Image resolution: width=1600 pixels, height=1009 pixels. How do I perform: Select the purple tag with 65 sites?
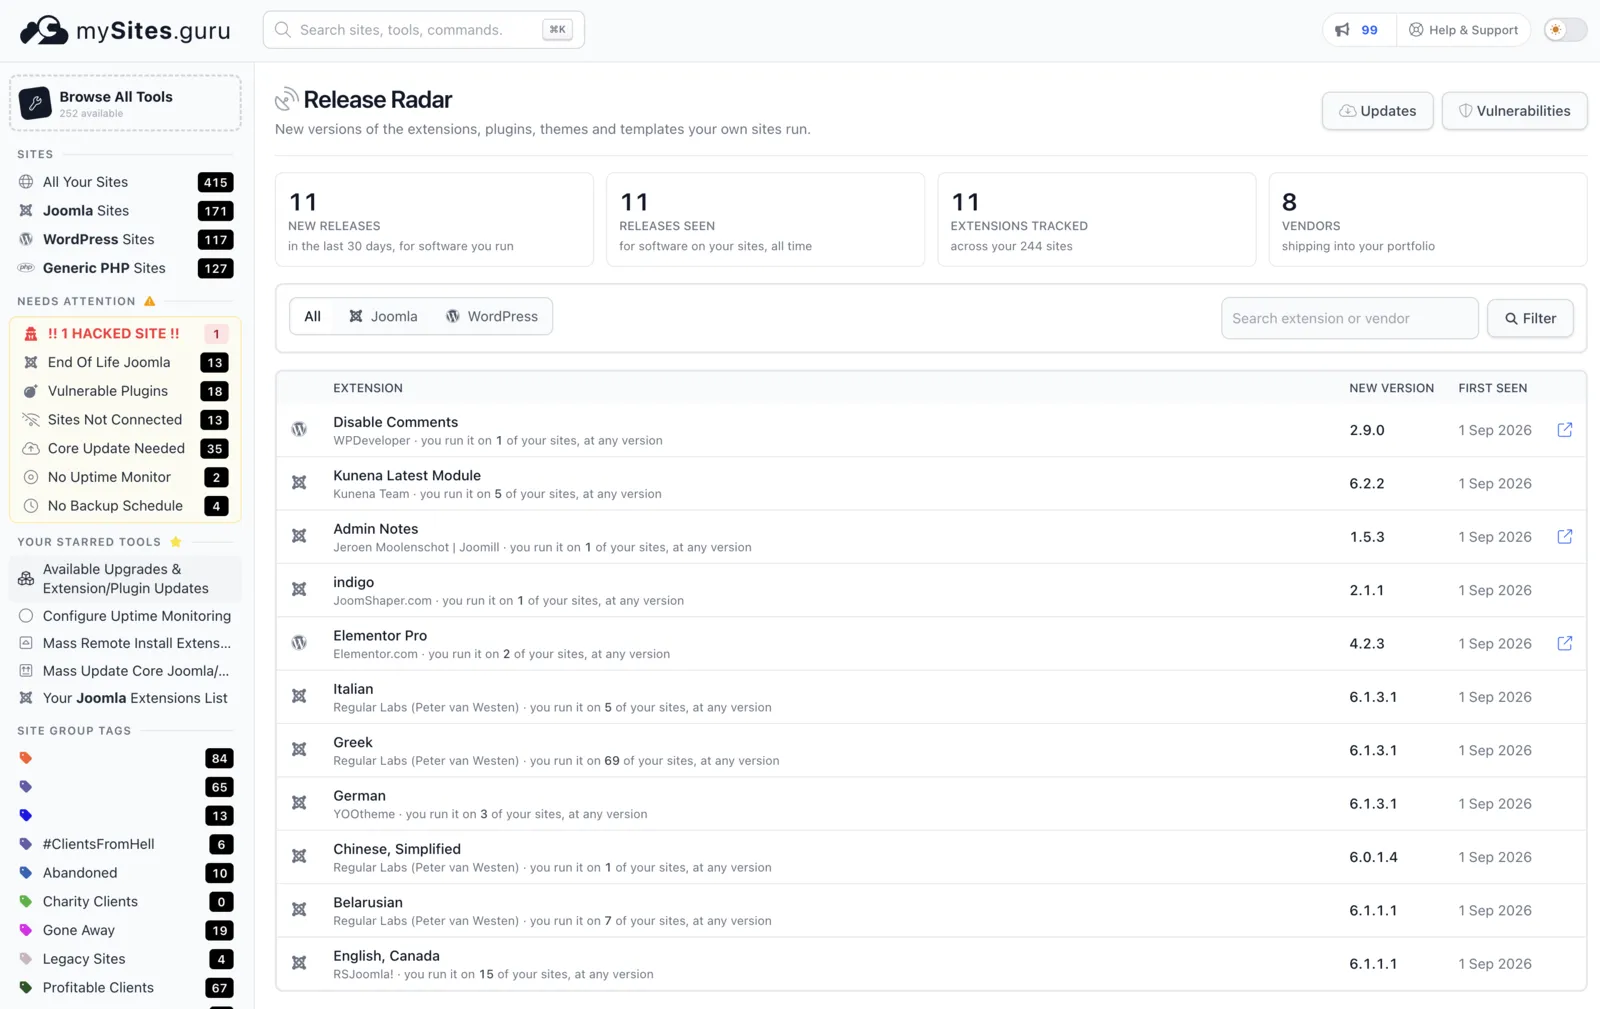coord(125,787)
